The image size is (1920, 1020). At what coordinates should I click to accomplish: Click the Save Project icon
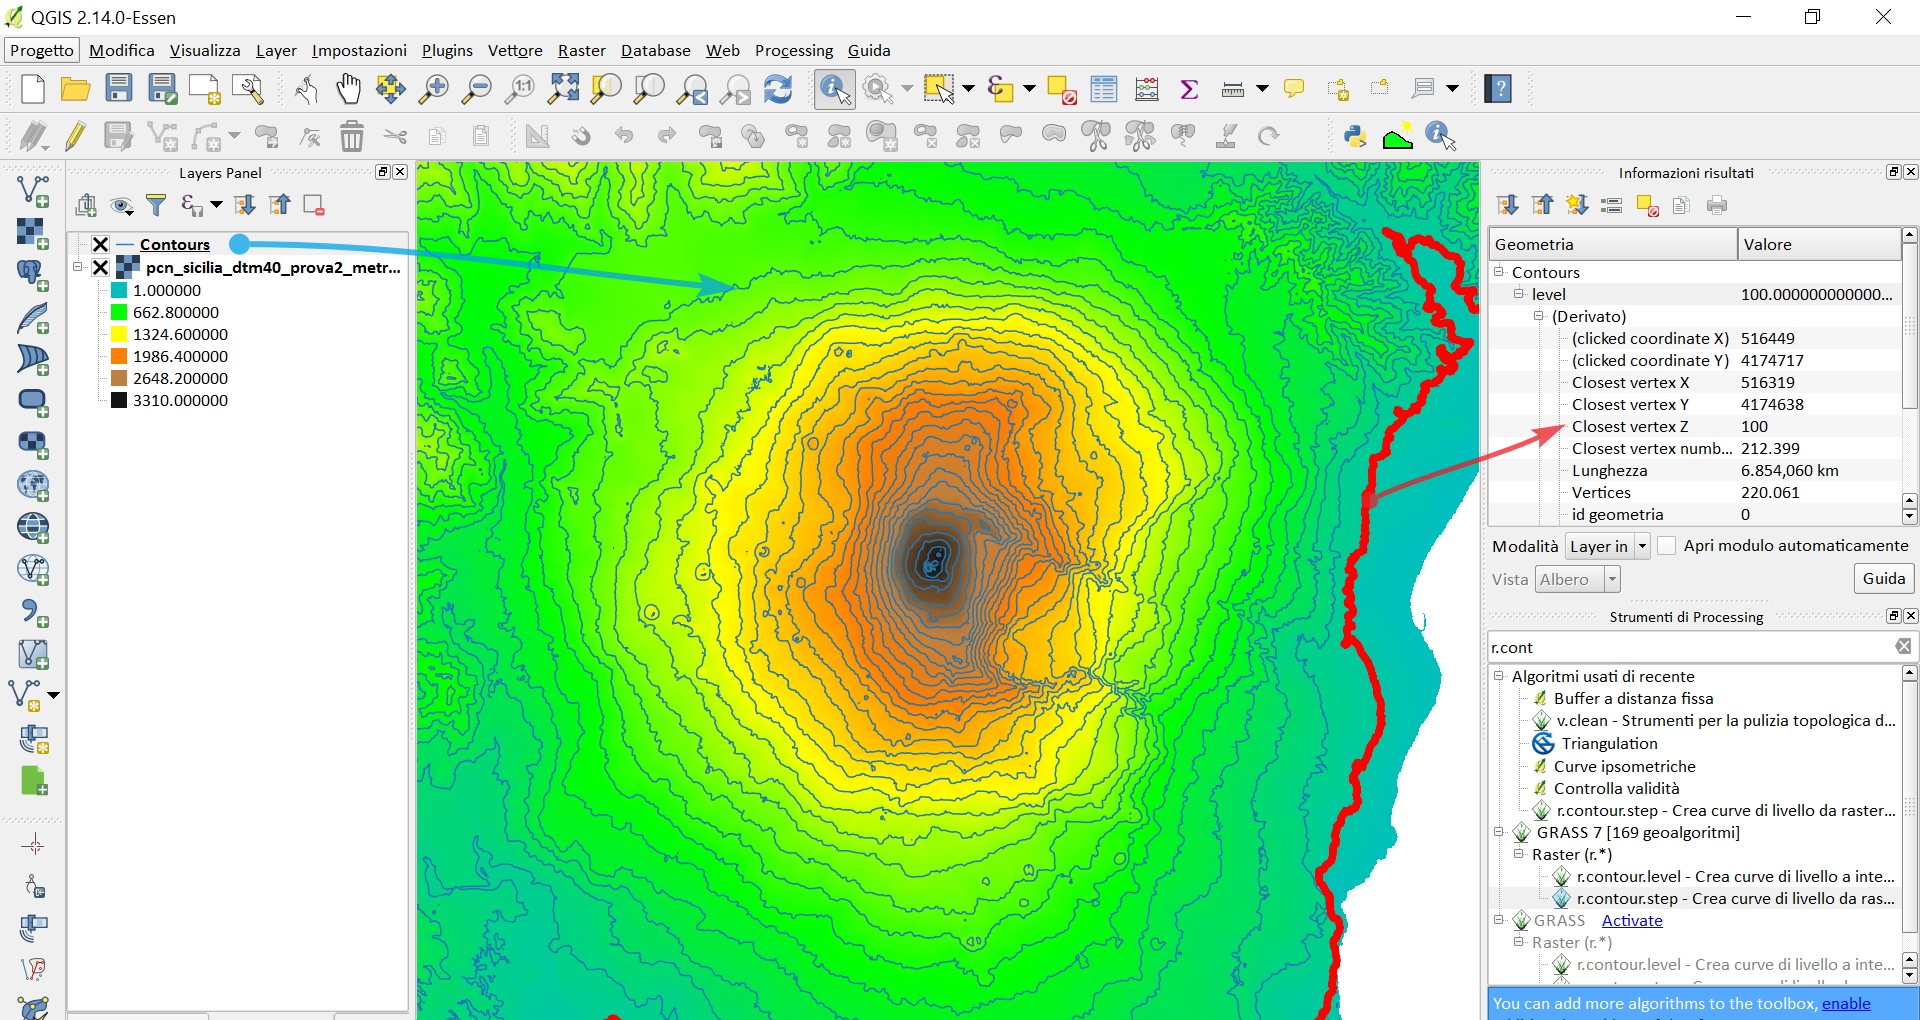coord(119,89)
